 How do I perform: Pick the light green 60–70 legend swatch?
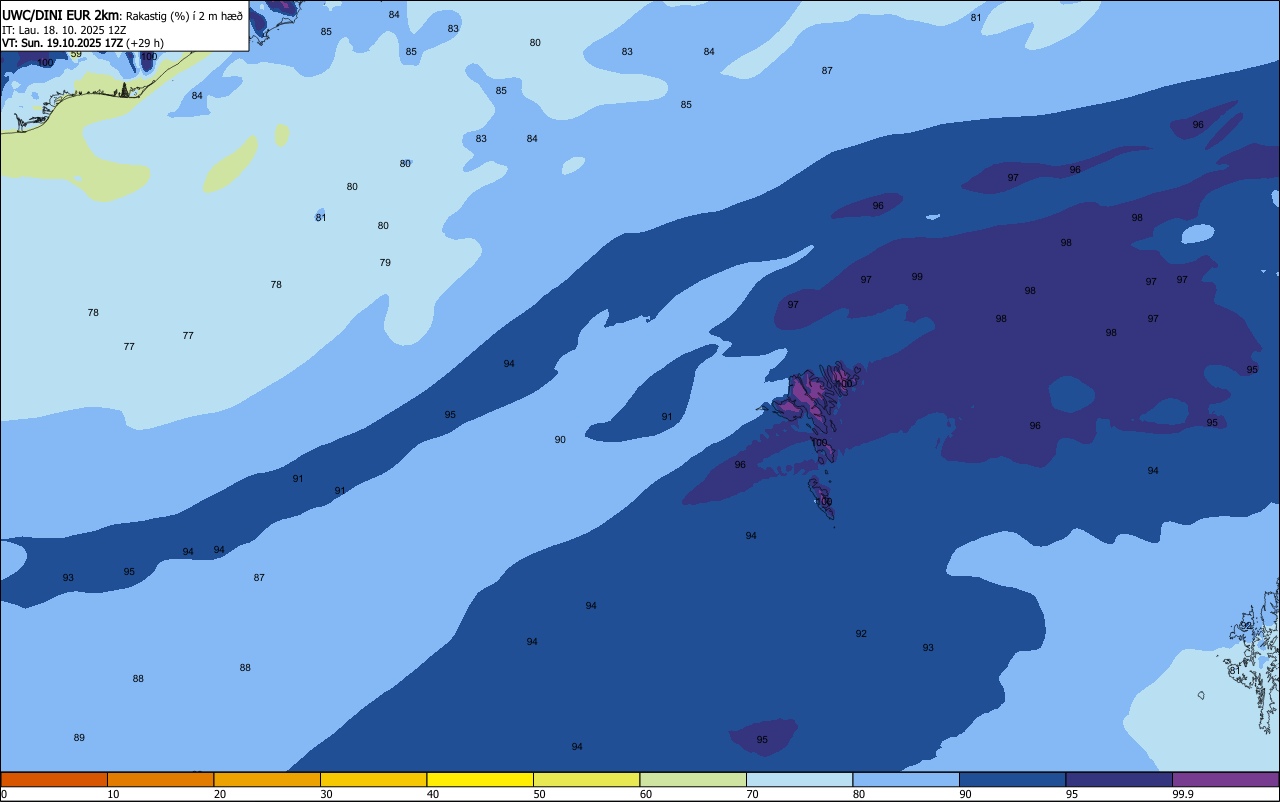(x=693, y=779)
